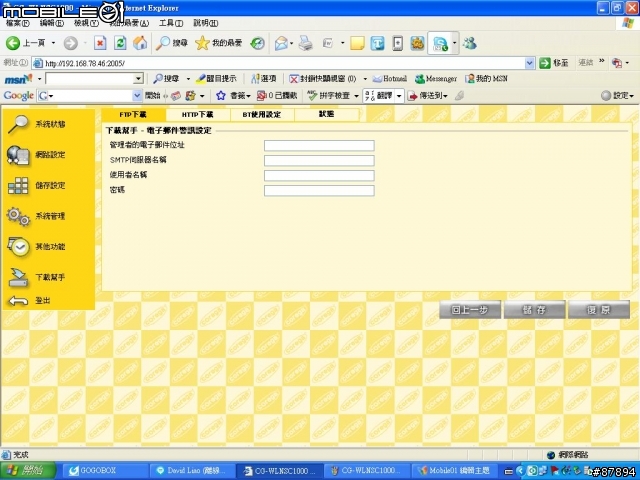
Task: Click Messenger on MSN toolbar
Action: coord(436,78)
